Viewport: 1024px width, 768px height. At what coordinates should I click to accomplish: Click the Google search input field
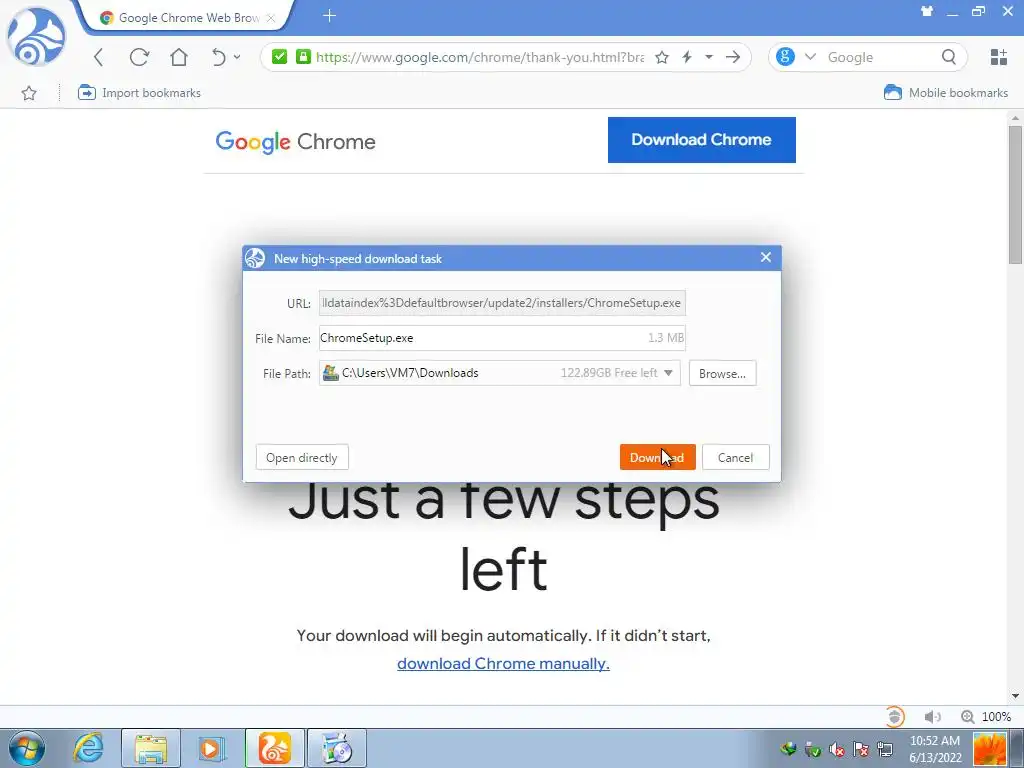(x=878, y=57)
